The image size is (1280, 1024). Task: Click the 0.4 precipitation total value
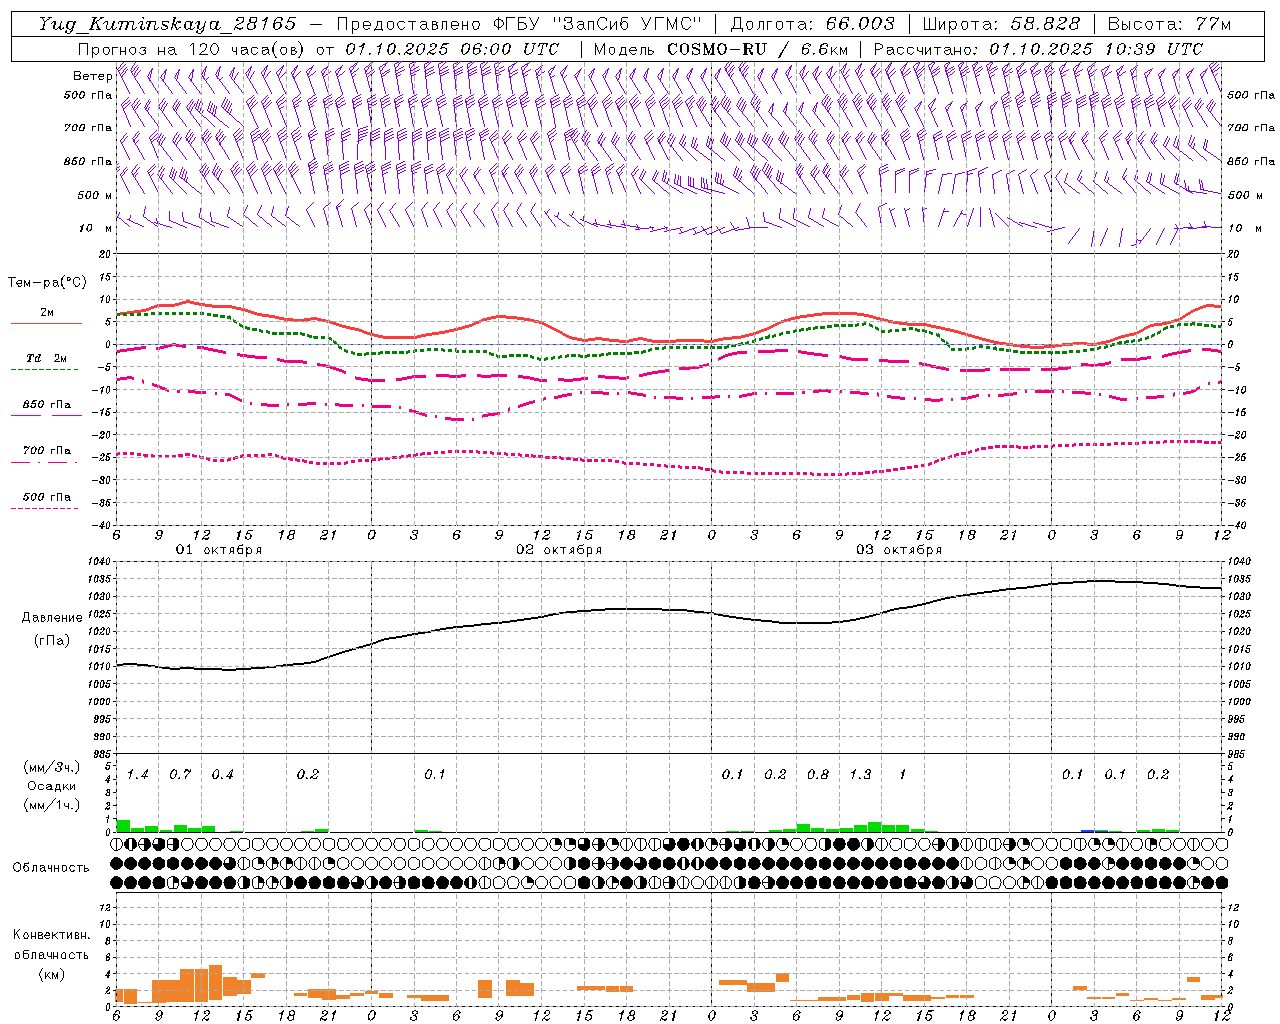222,775
